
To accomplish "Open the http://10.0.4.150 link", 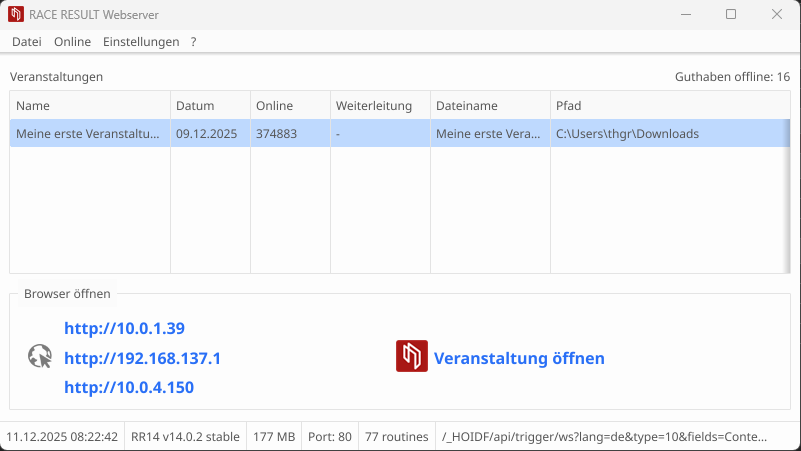I will pyautogui.click(x=129, y=387).
